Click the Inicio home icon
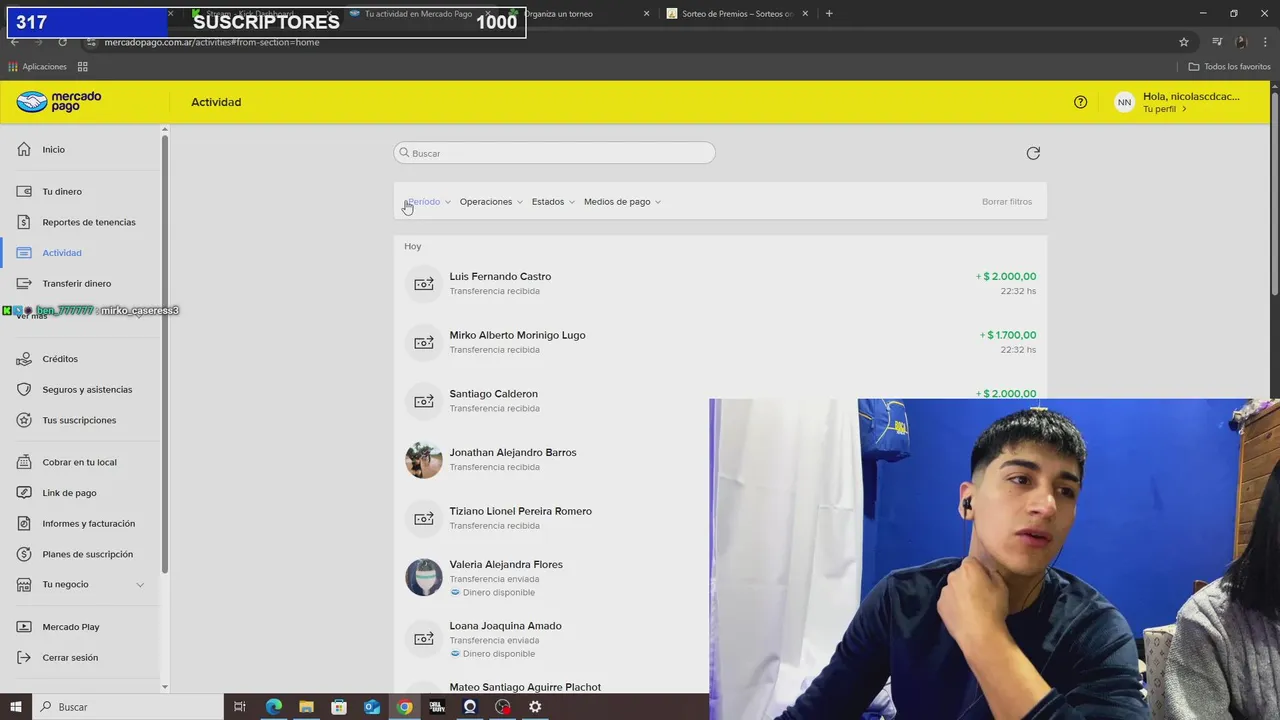This screenshot has width=1280, height=720. click(24, 149)
